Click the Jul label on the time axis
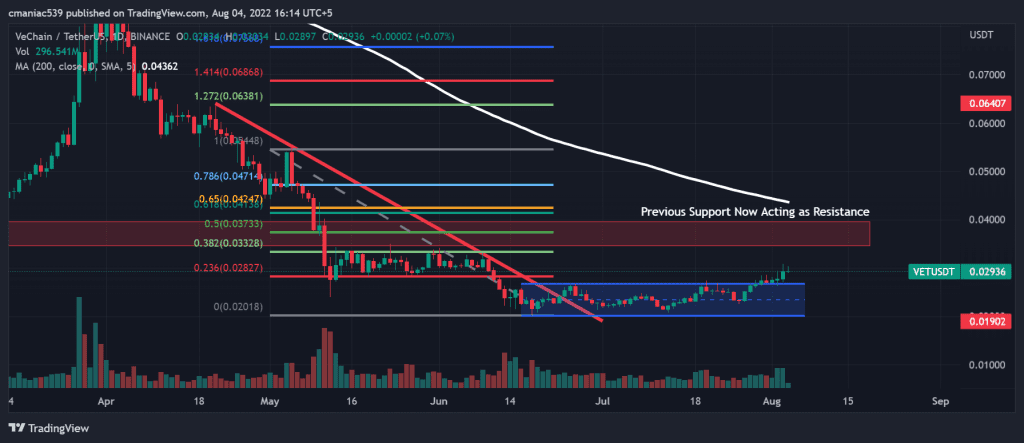Image resolution: width=1024 pixels, height=443 pixels. click(605, 400)
